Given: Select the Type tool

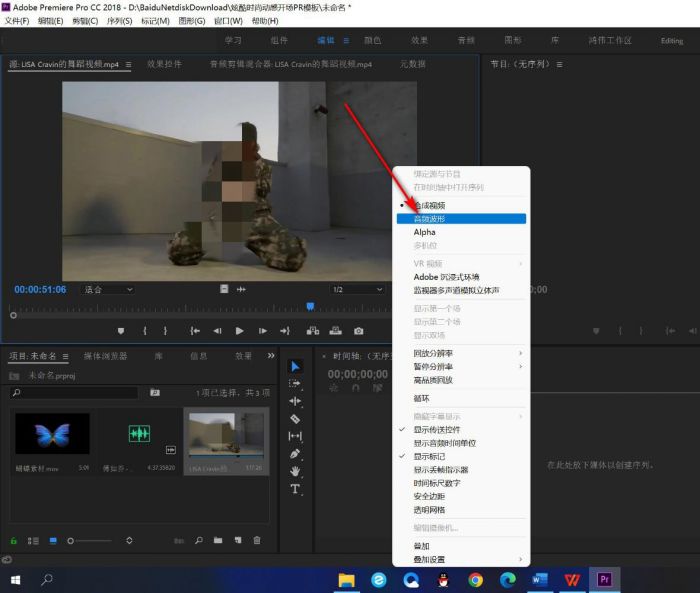Looking at the screenshot, I should click(295, 489).
